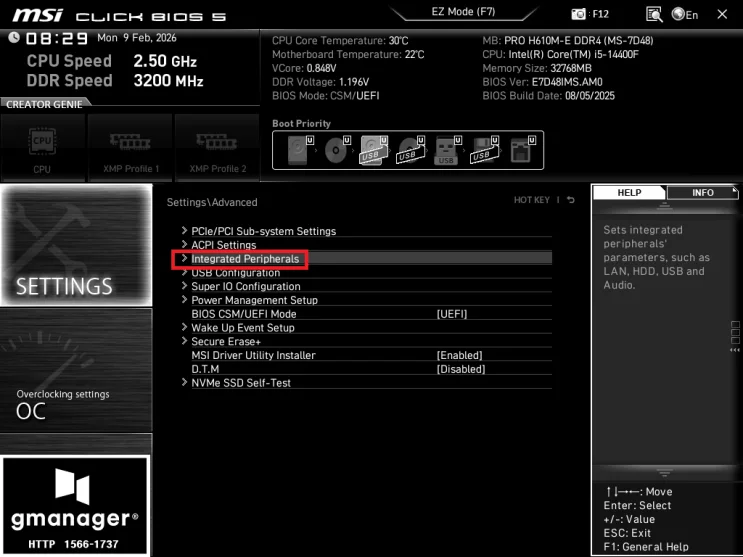Viewport: 743px width, 557px height.
Task: Open the SETTINGS section tile
Action: coord(76,245)
